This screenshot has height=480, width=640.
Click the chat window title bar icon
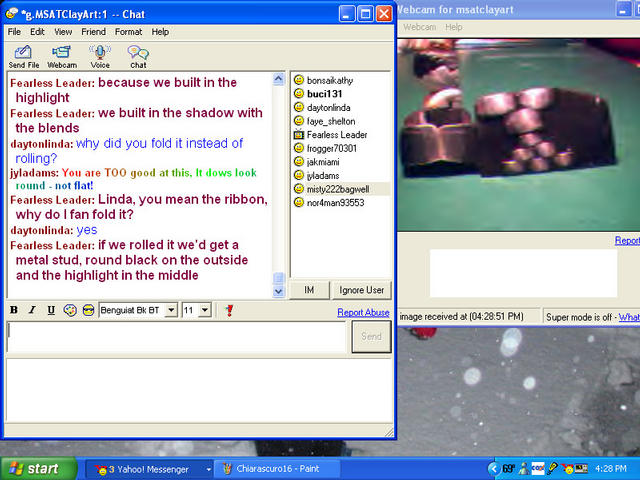(12, 14)
